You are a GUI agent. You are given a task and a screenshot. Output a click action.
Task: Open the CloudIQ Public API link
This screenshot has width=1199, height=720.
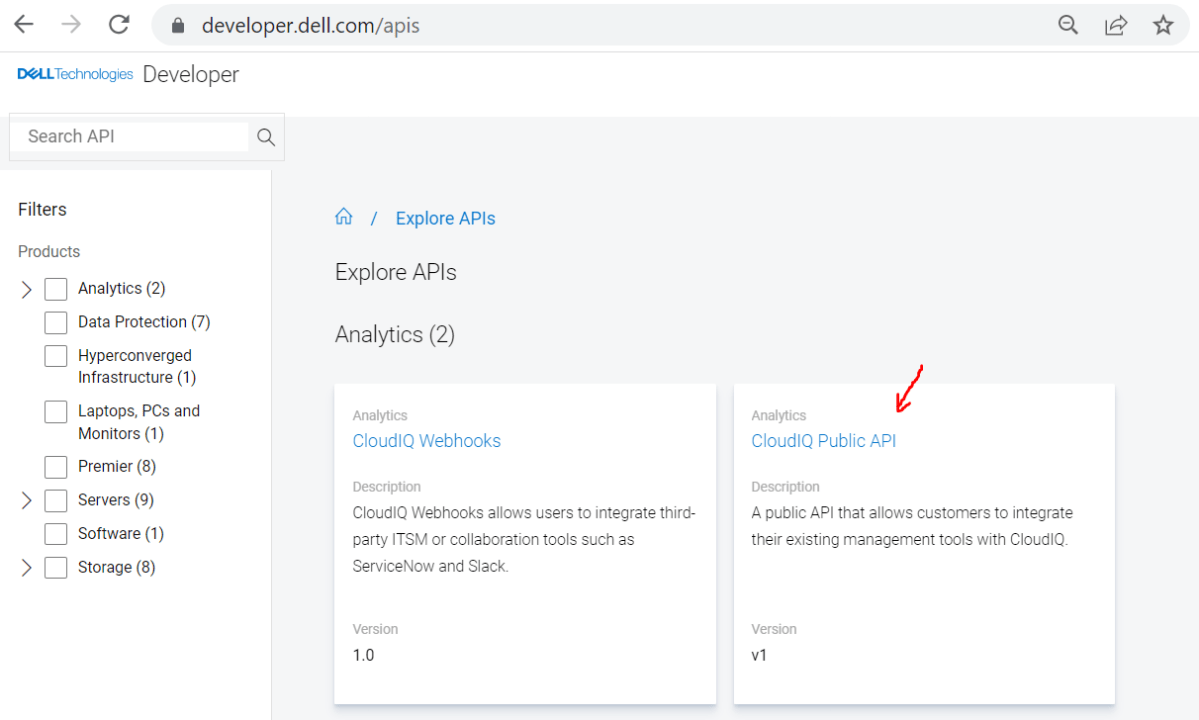point(823,440)
